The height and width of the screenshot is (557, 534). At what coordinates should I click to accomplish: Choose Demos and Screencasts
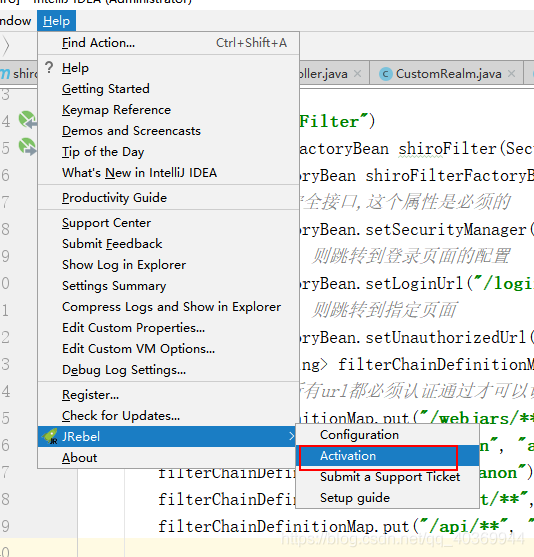pos(168,131)
